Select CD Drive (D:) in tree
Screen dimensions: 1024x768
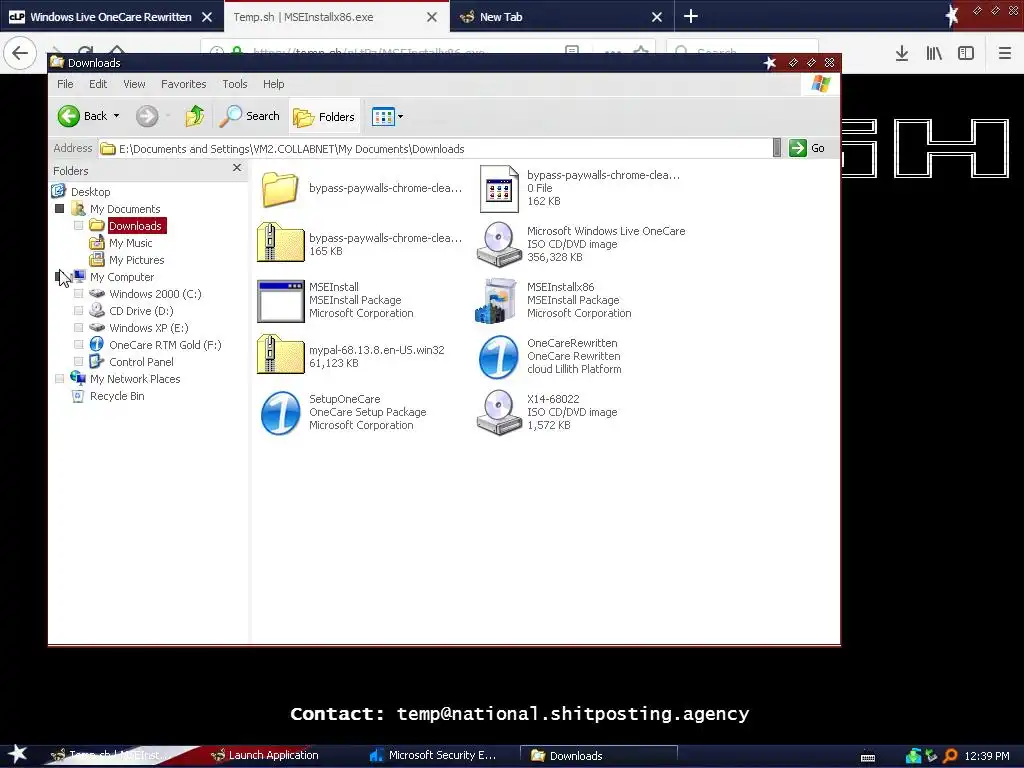tap(141, 311)
